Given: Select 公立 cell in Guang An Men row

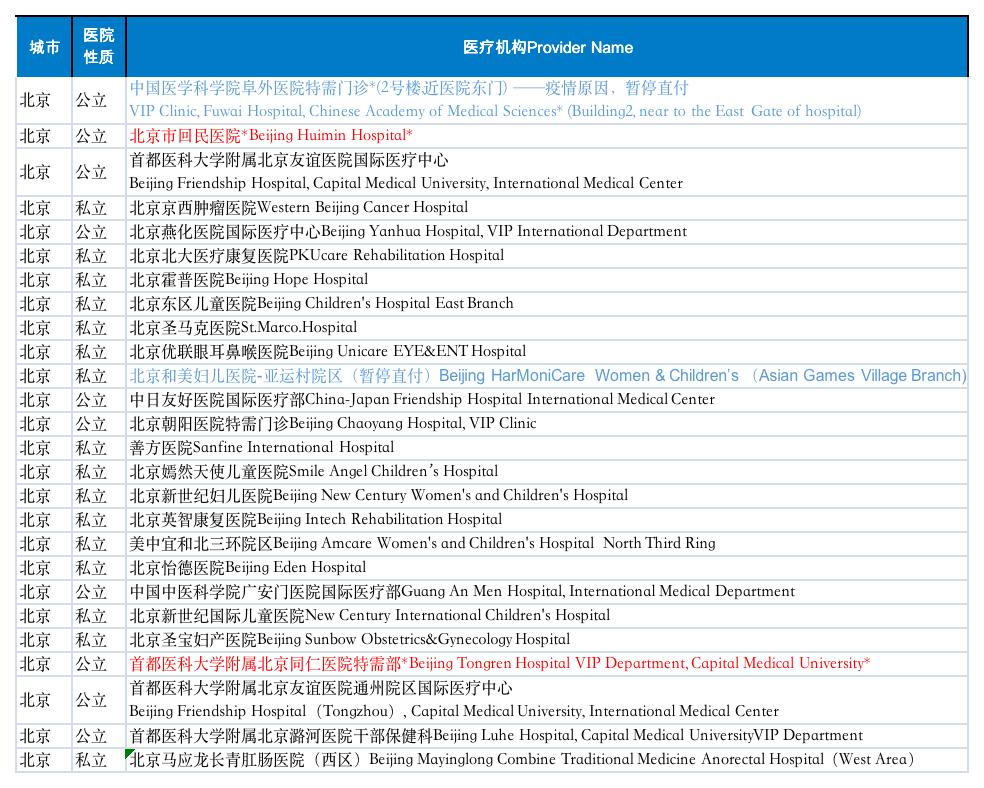Looking at the screenshot, I should pos(99,592).
